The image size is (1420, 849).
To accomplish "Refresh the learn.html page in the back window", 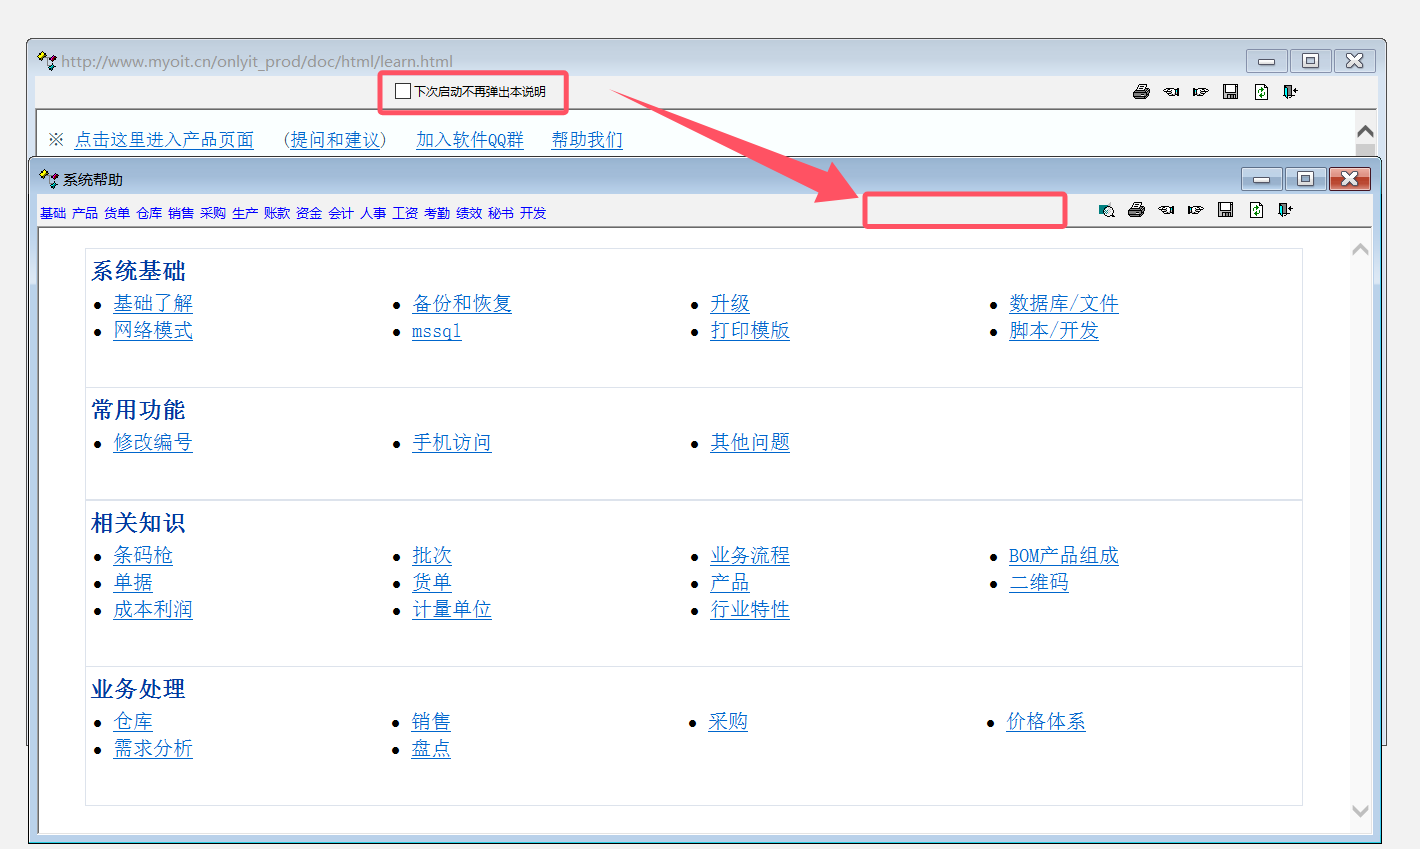I will tap(1261, 92).
